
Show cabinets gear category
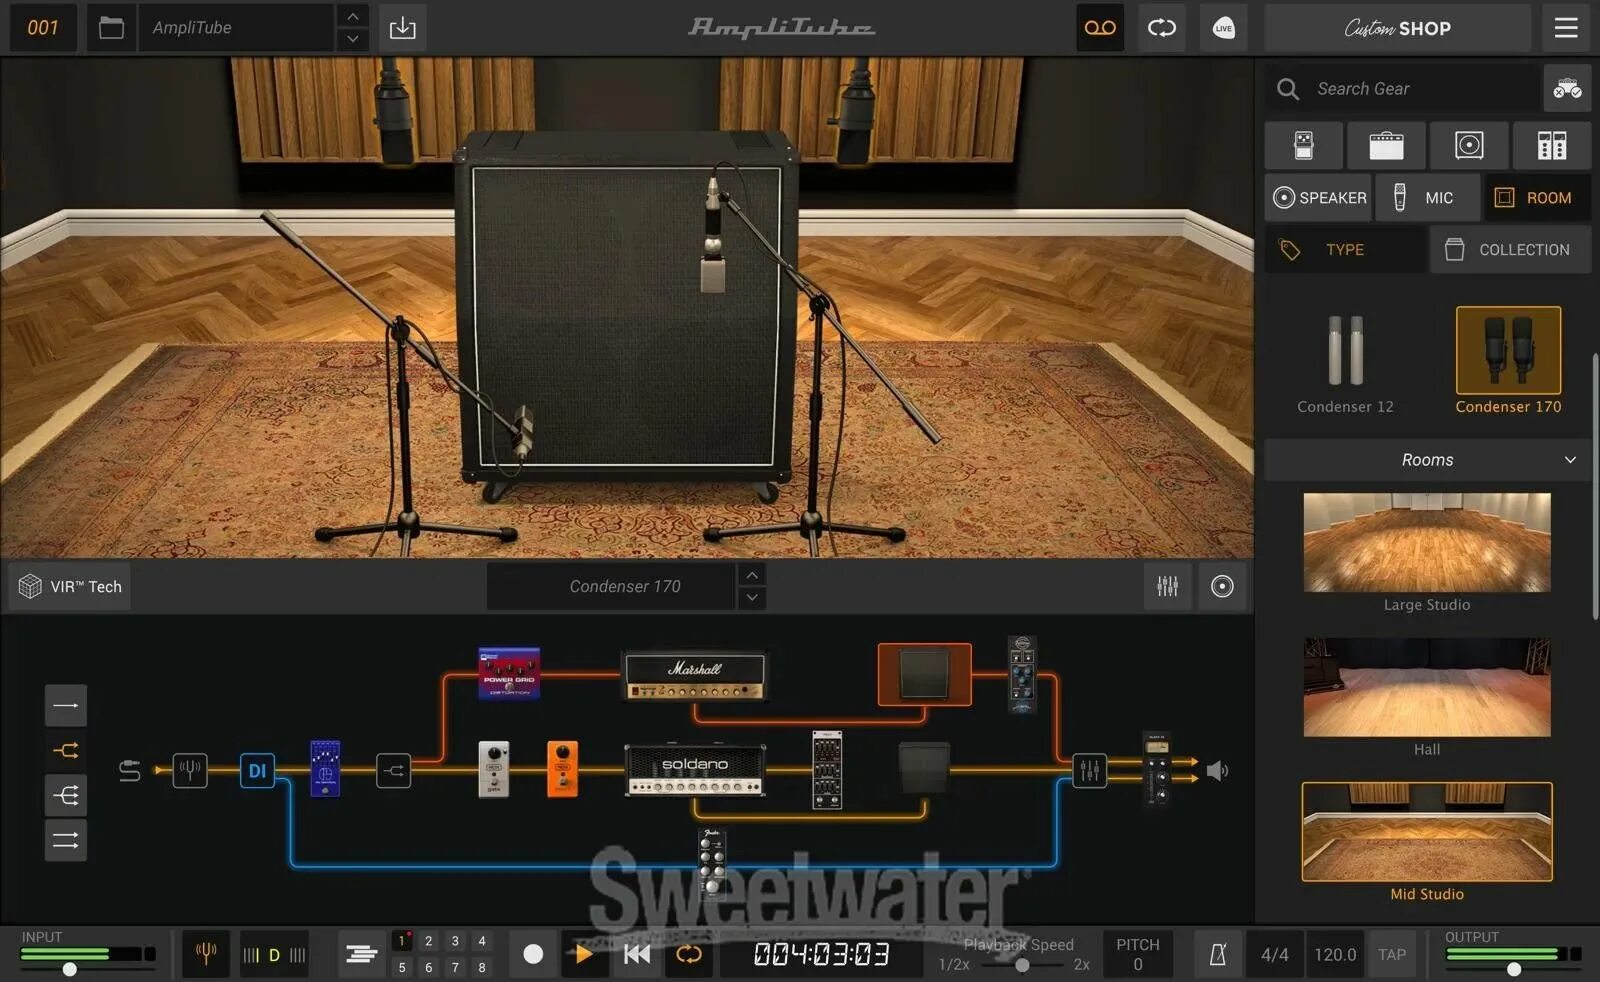(1469, 146)
